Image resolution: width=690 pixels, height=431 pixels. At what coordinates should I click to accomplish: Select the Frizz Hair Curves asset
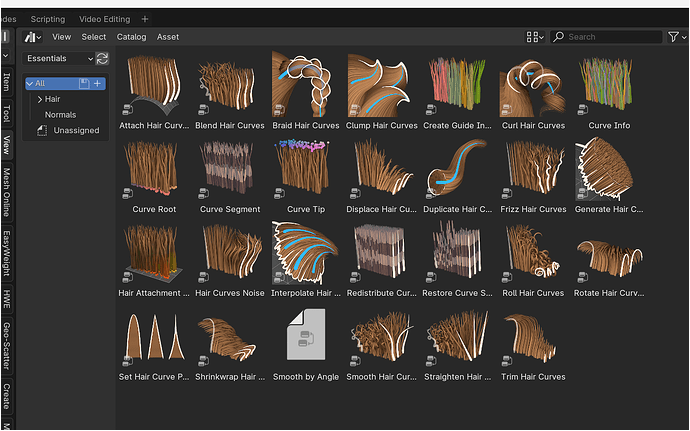pyautogui.click(x=533, y=175)
